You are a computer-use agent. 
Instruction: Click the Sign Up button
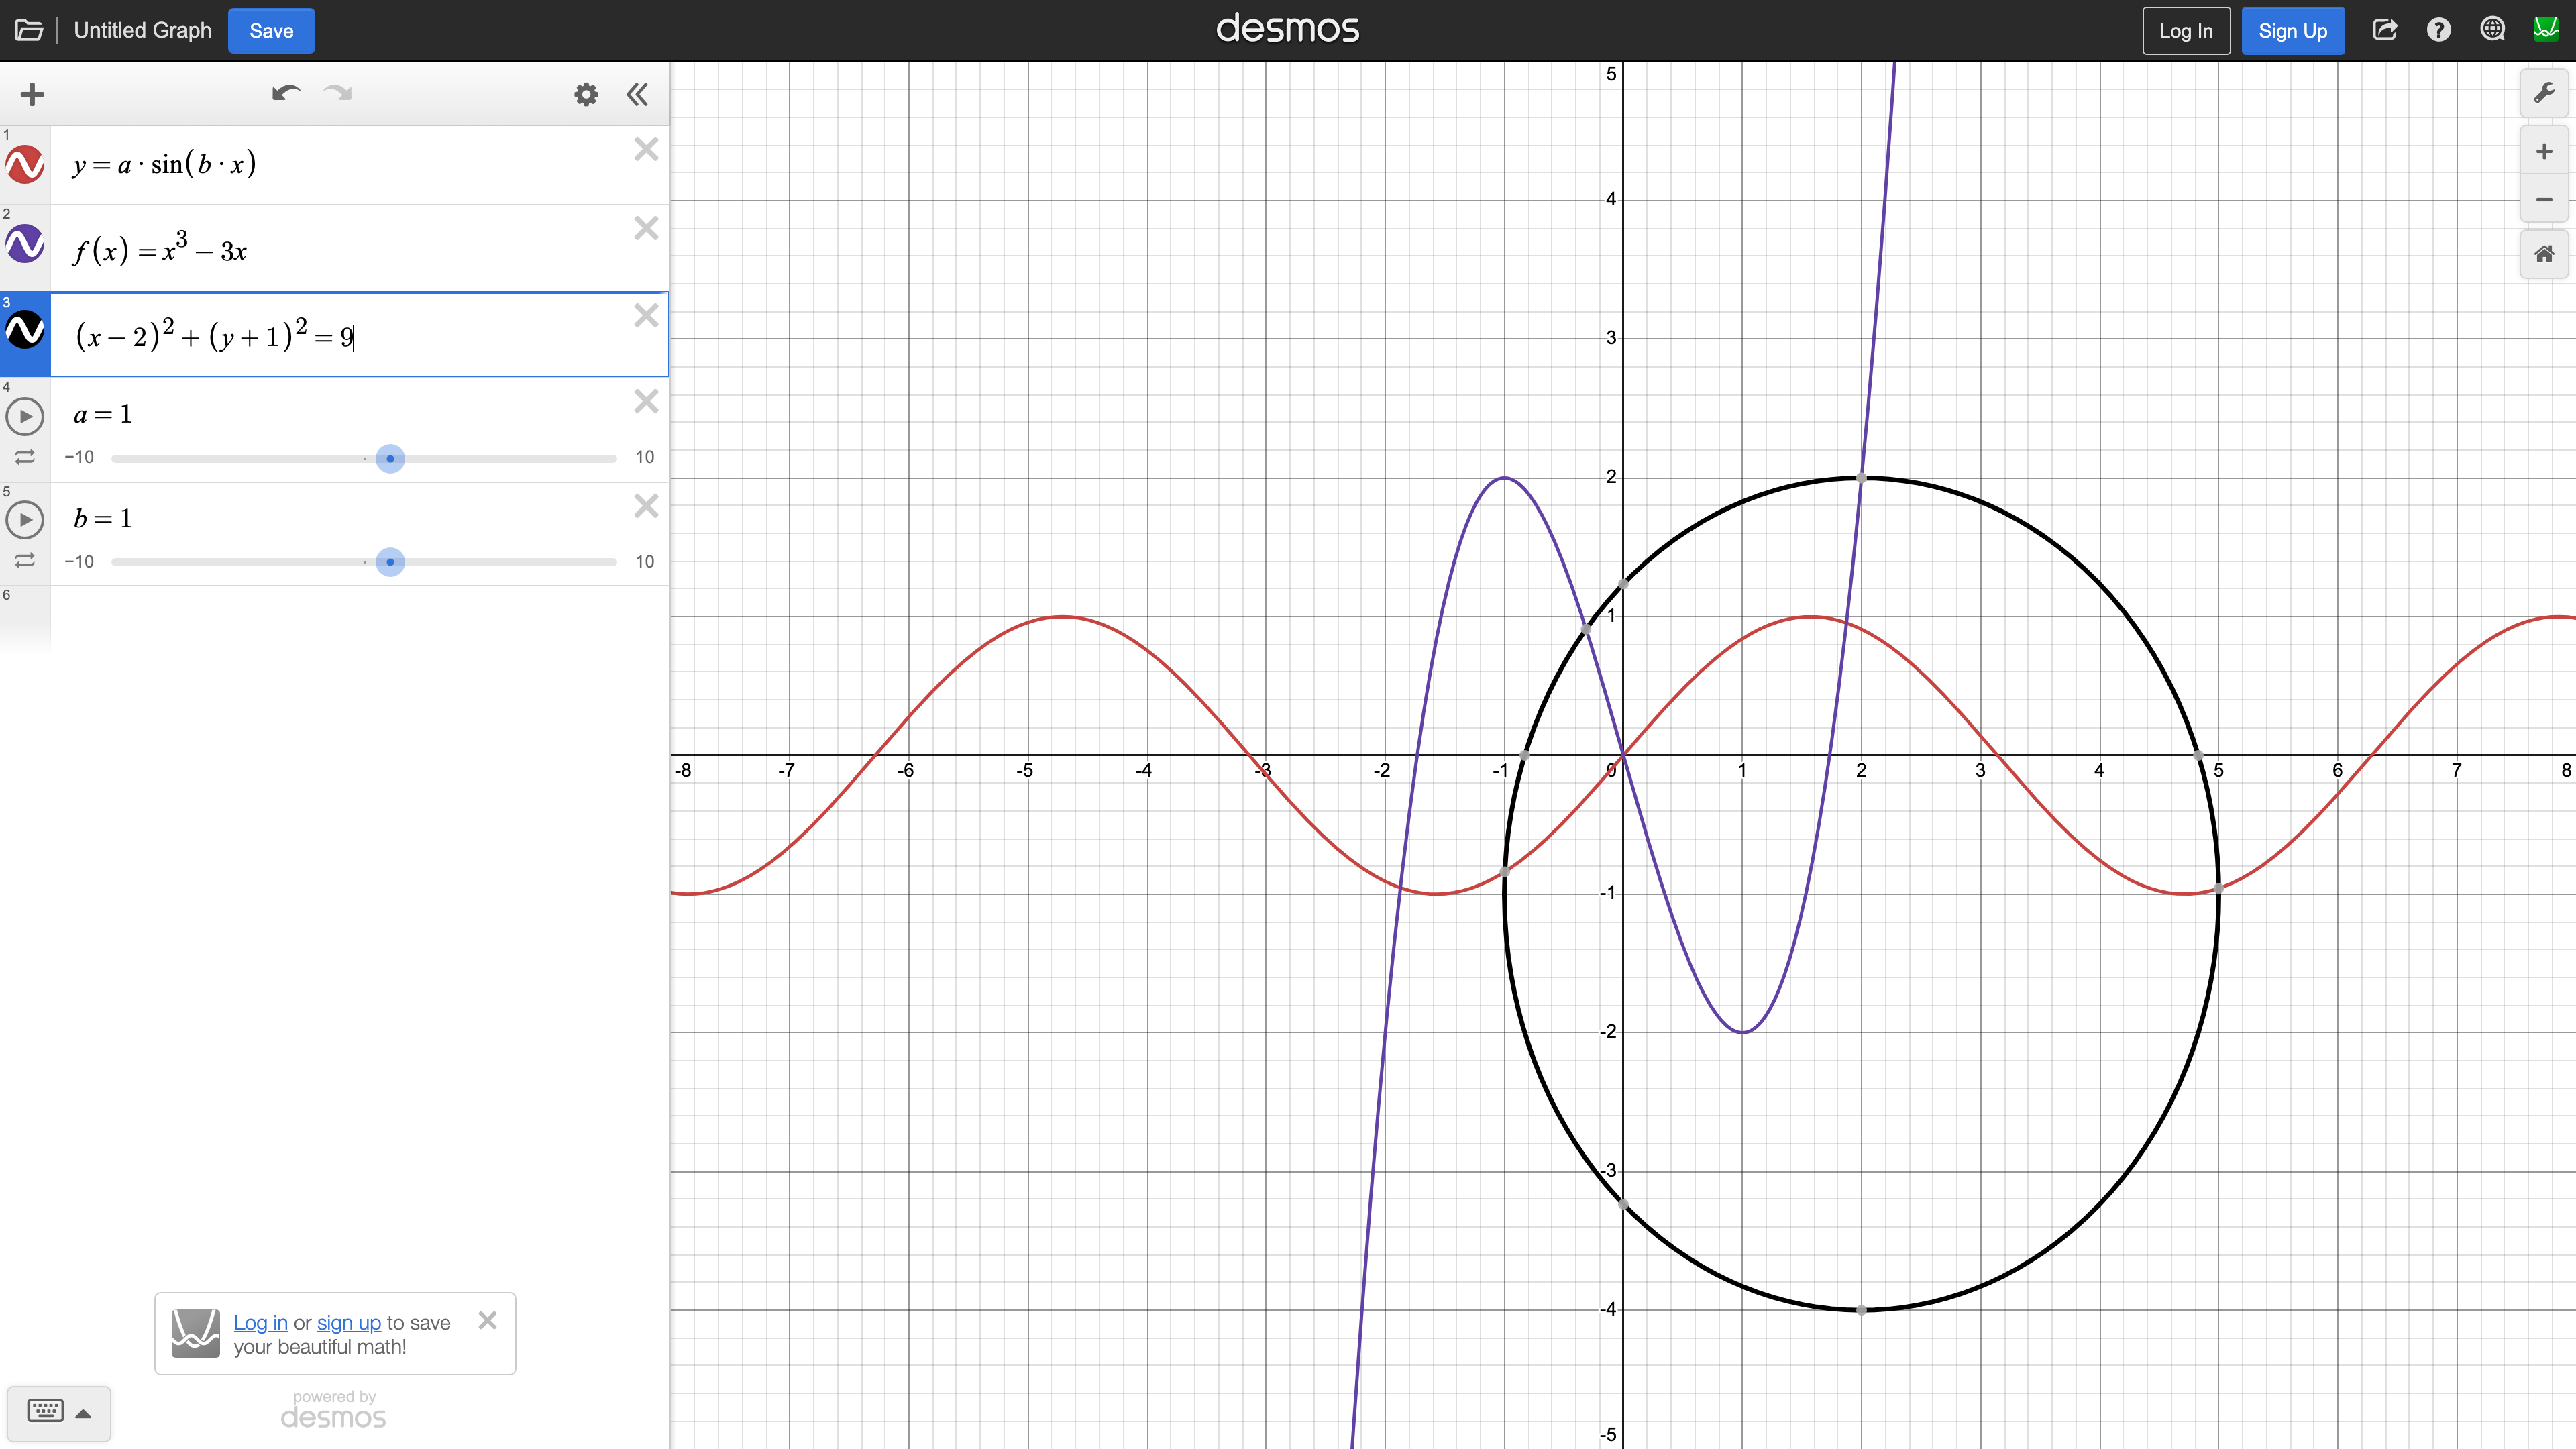coord(2292,30)
